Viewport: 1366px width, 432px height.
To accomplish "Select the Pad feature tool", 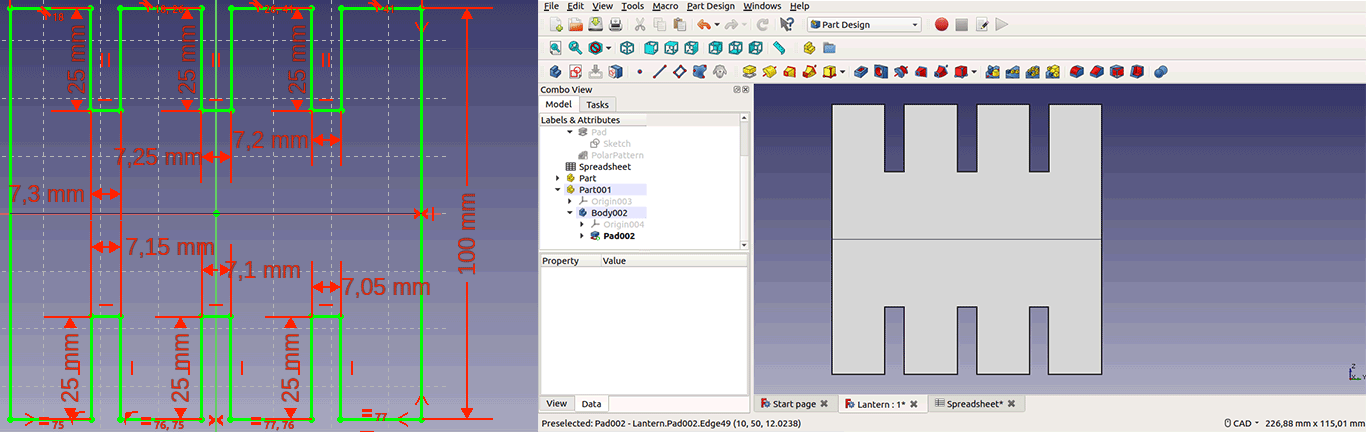I will [748, 72].
